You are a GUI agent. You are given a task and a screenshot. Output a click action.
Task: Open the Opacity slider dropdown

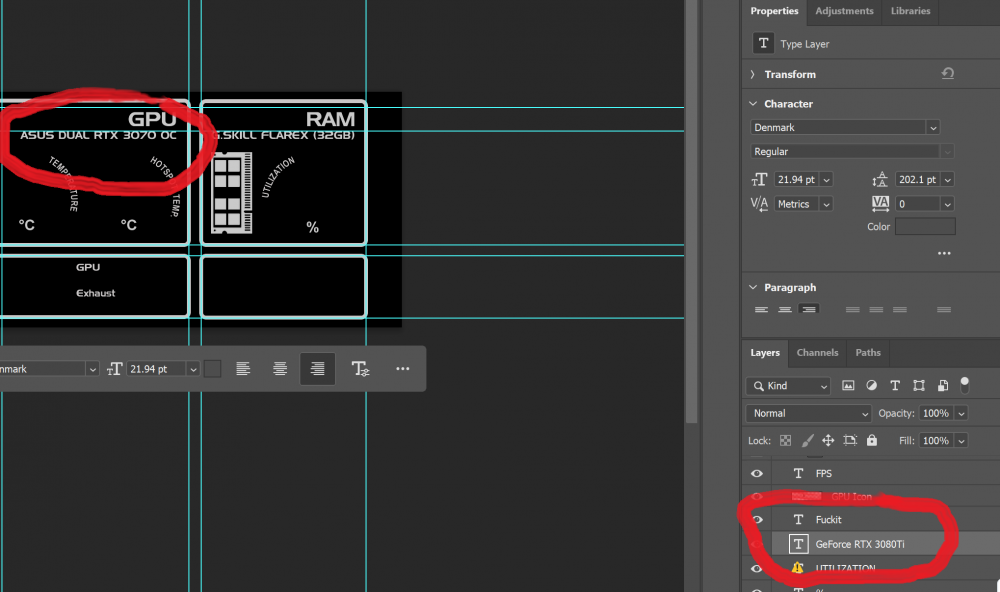961,413
